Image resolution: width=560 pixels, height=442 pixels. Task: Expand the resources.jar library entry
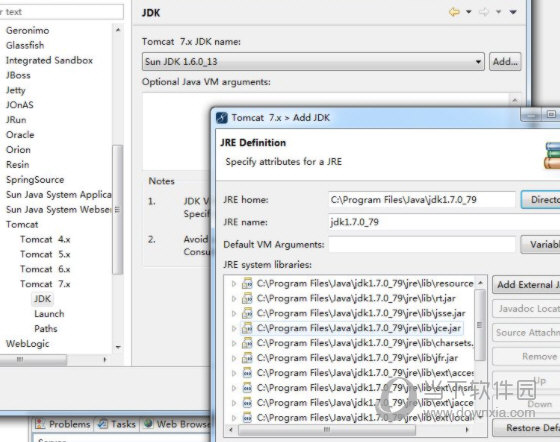click(234, 283)
